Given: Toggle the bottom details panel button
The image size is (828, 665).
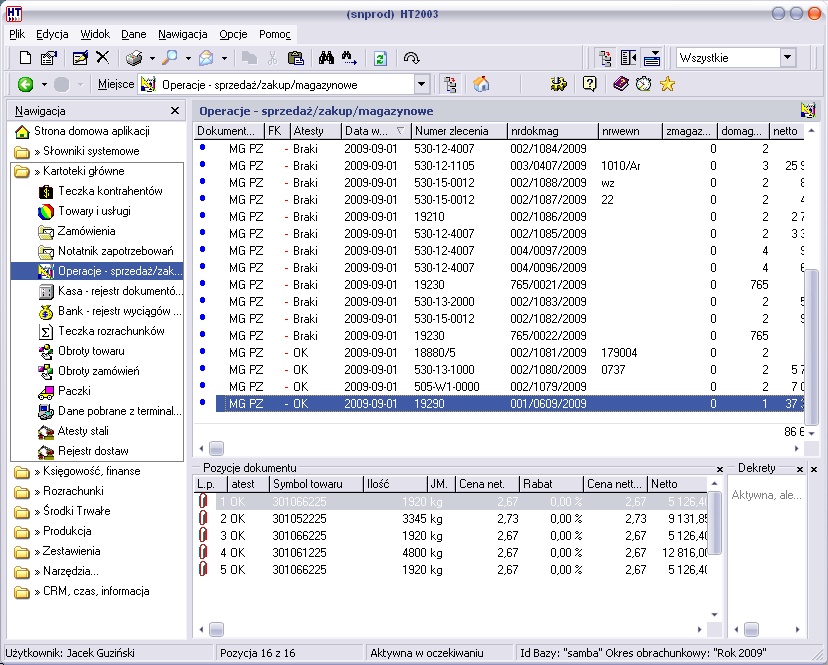Looking at the screenshot, I should [652, 58].
